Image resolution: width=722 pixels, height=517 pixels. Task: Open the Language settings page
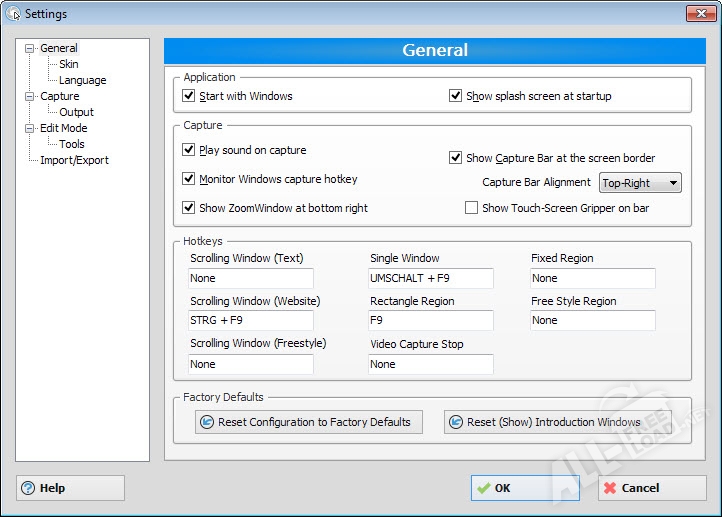[82, 80]
